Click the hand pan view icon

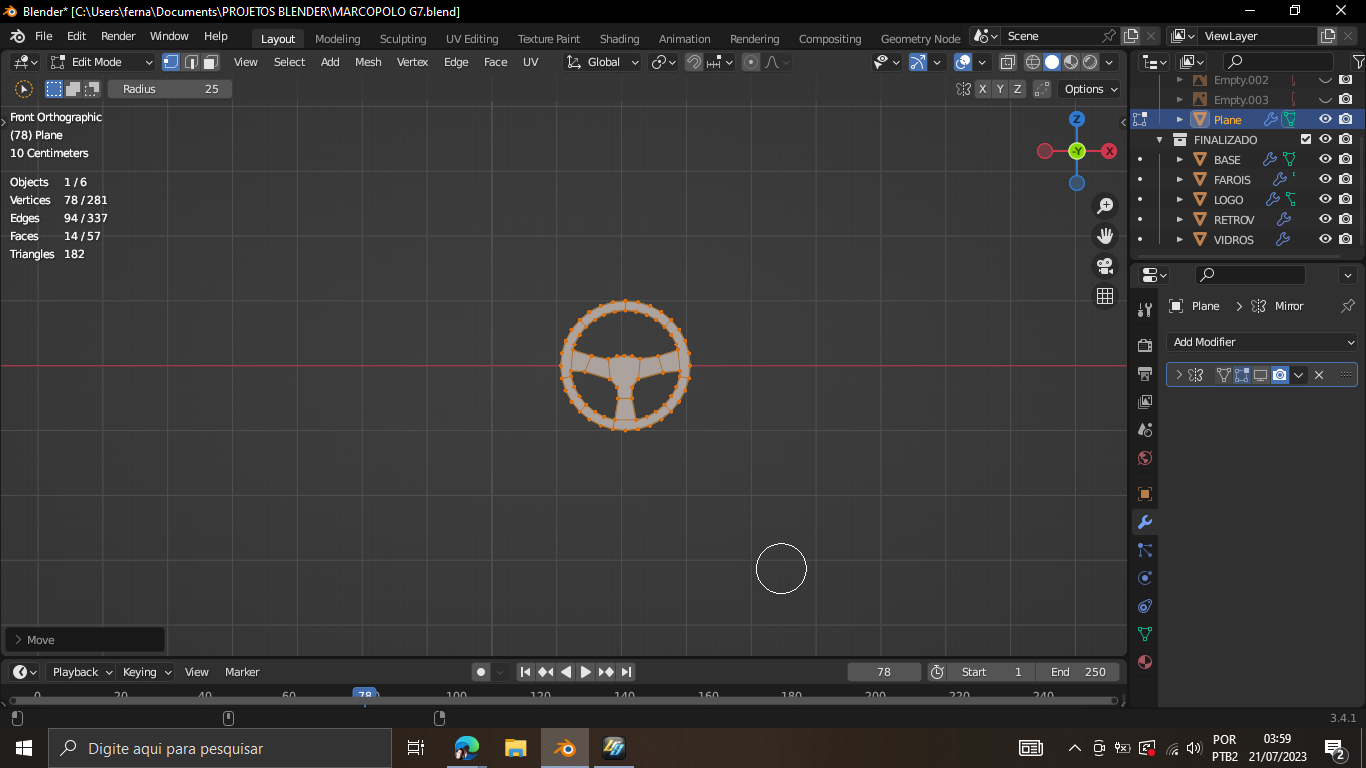click(1105, 236)
